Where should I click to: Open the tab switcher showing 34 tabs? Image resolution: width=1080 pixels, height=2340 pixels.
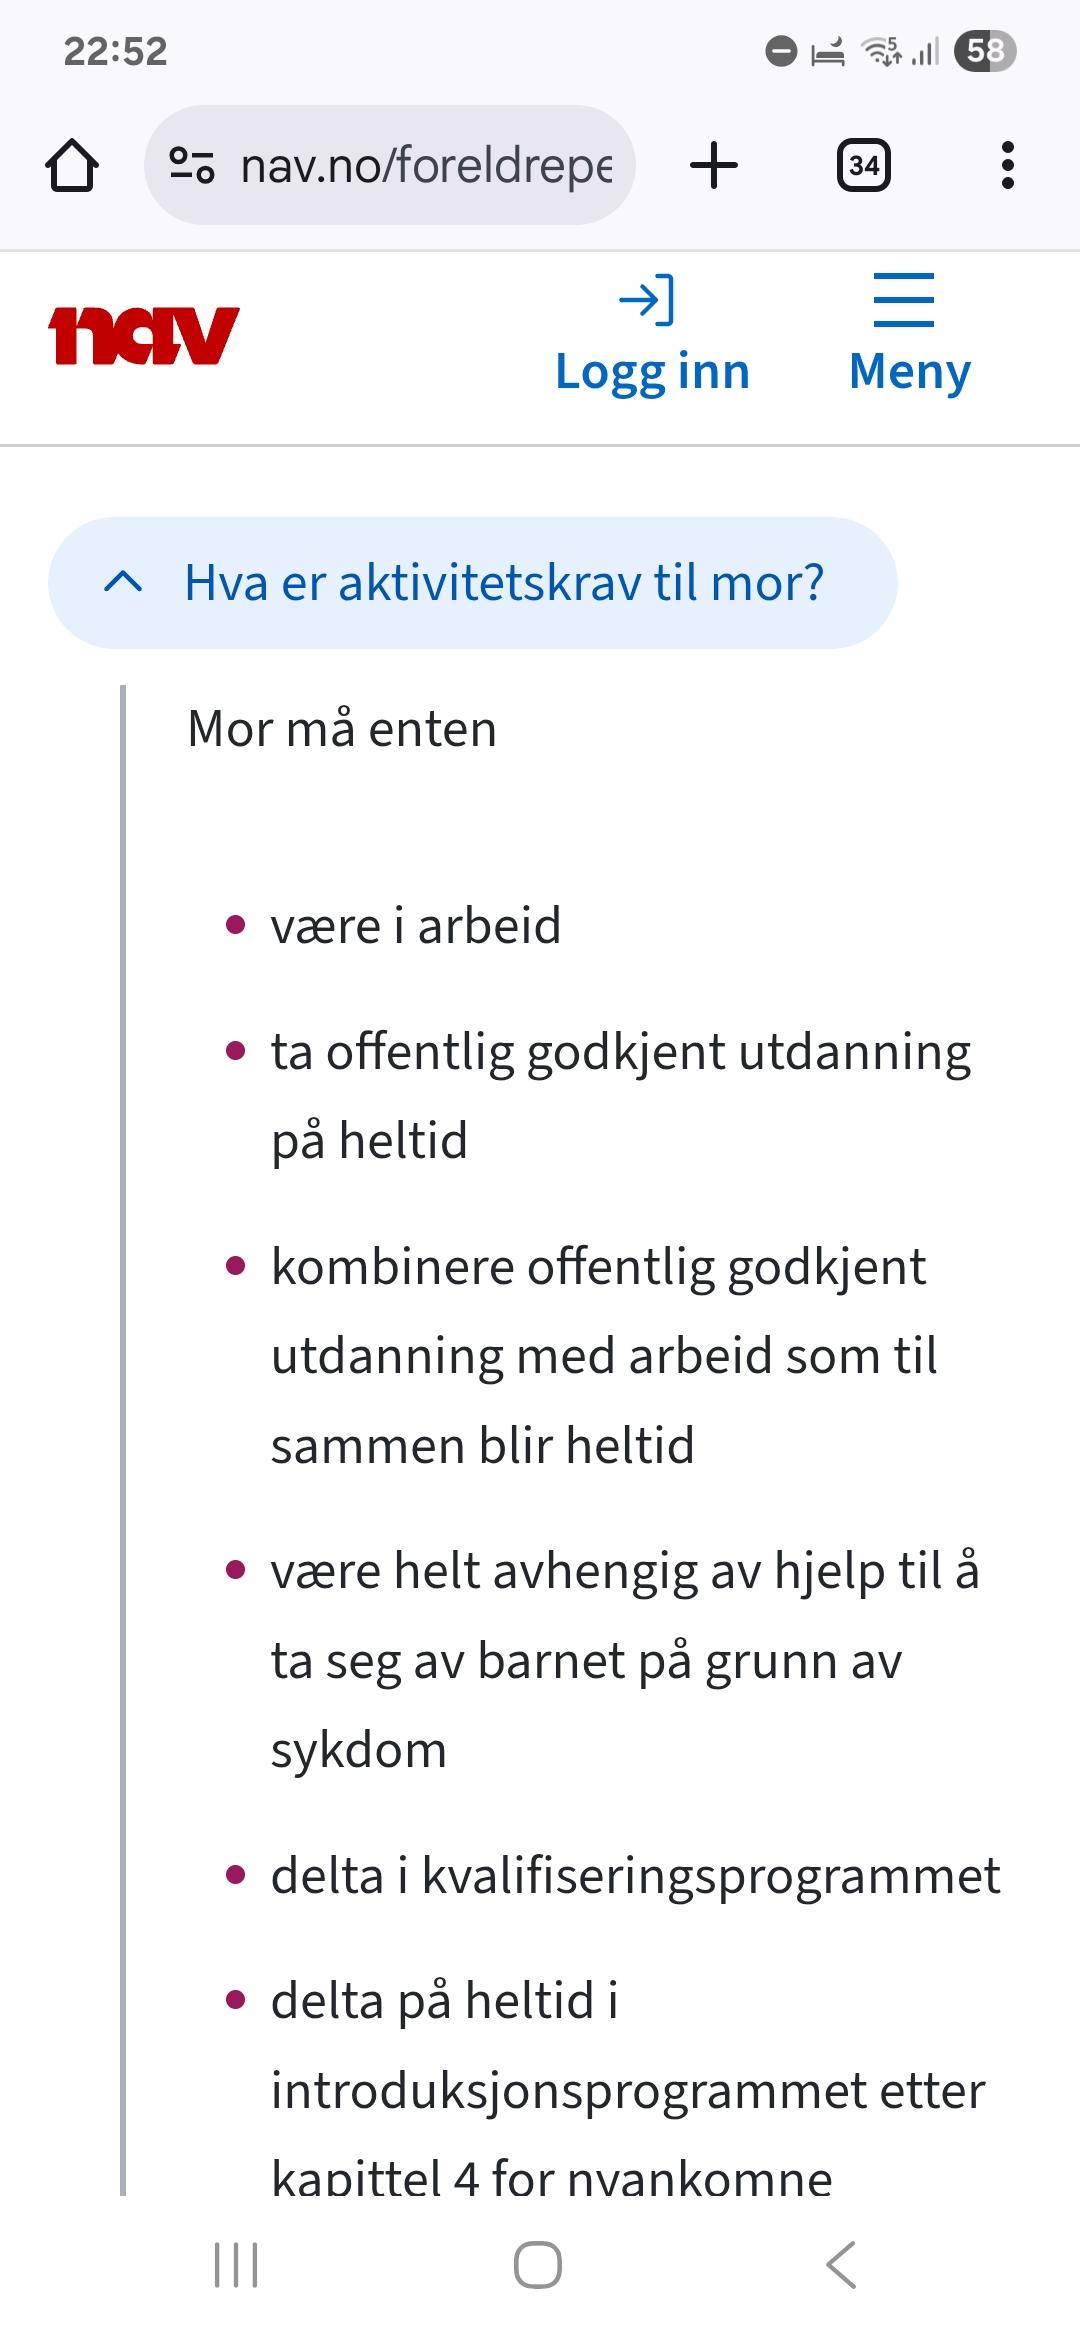tap(864, 165)
